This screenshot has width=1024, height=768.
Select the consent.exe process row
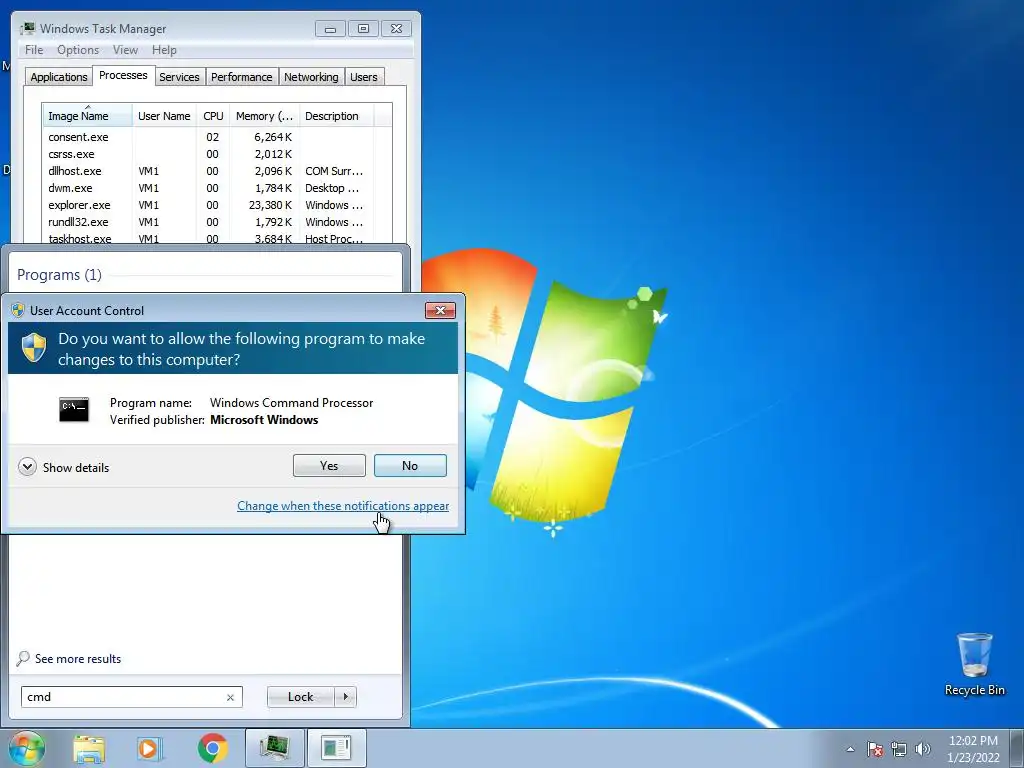pos(217,137)
